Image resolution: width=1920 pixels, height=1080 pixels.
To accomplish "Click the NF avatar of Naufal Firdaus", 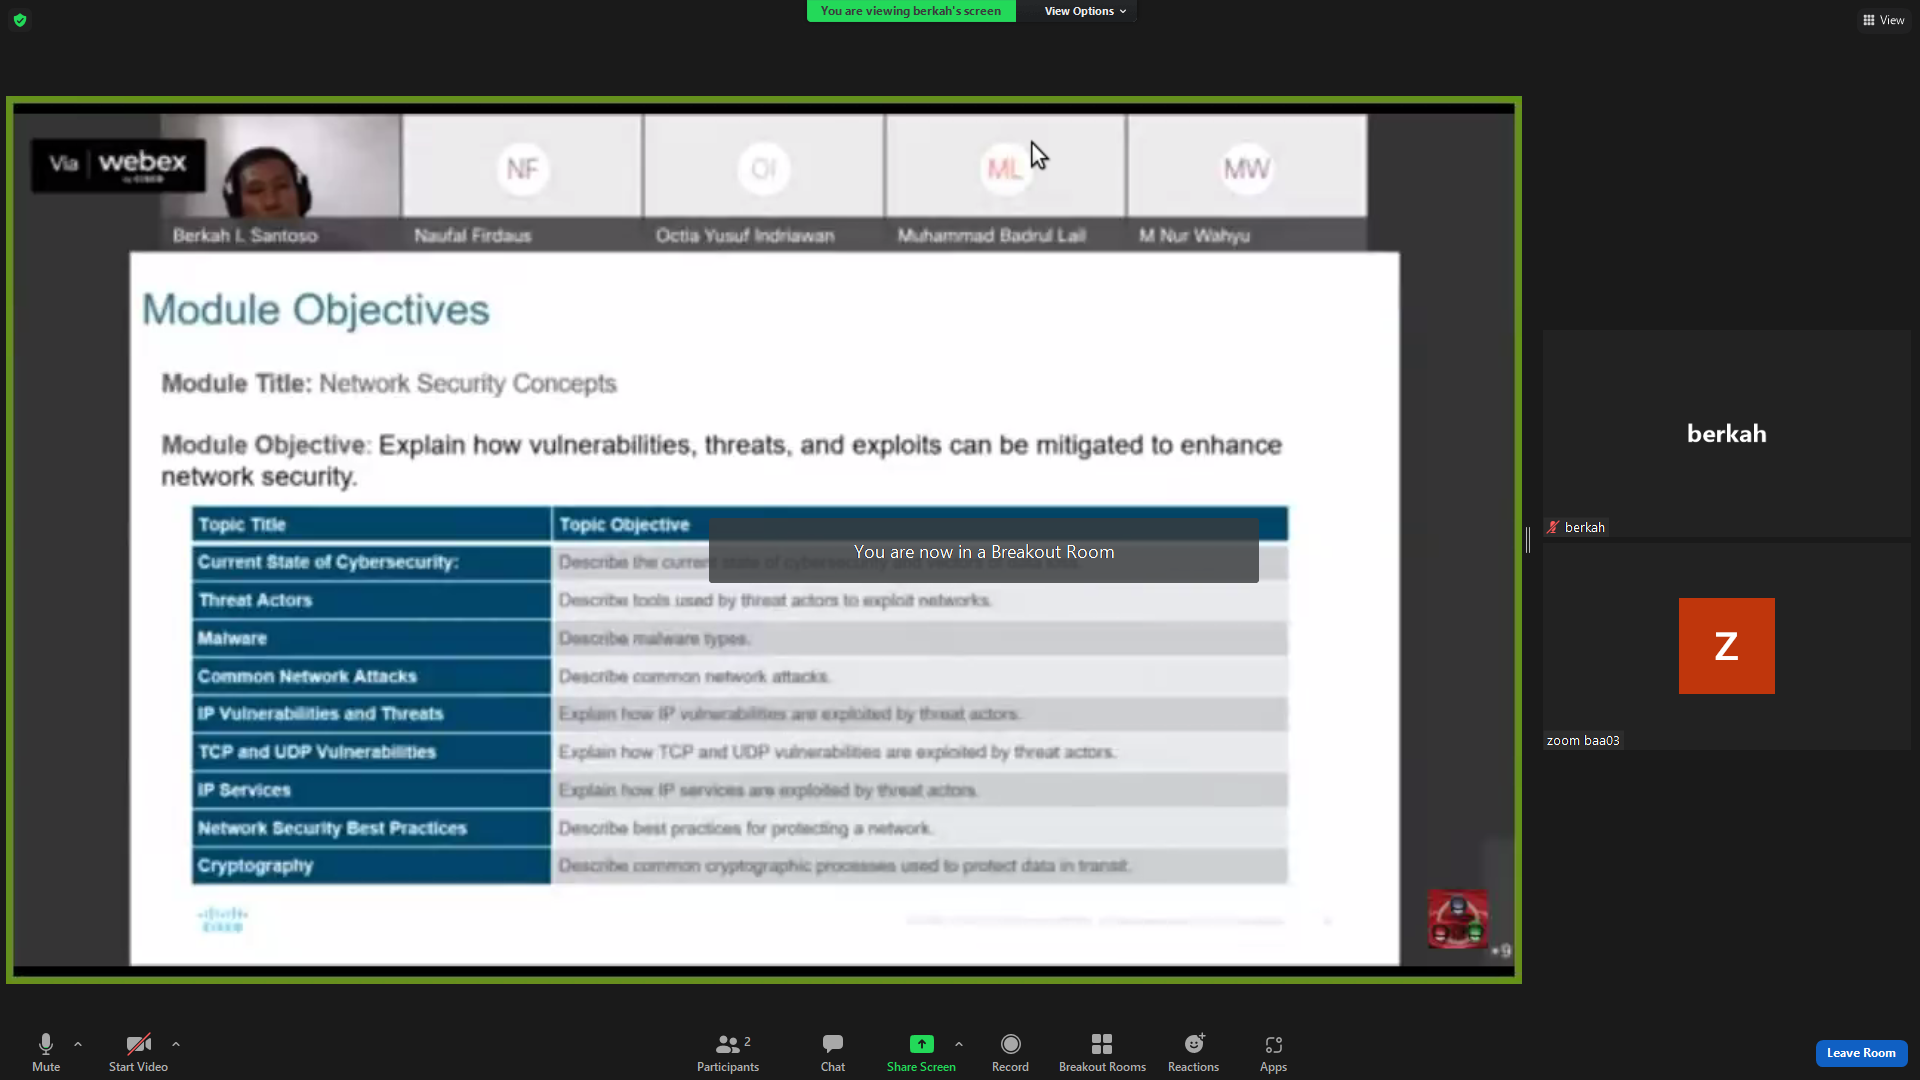I will 522,169.
